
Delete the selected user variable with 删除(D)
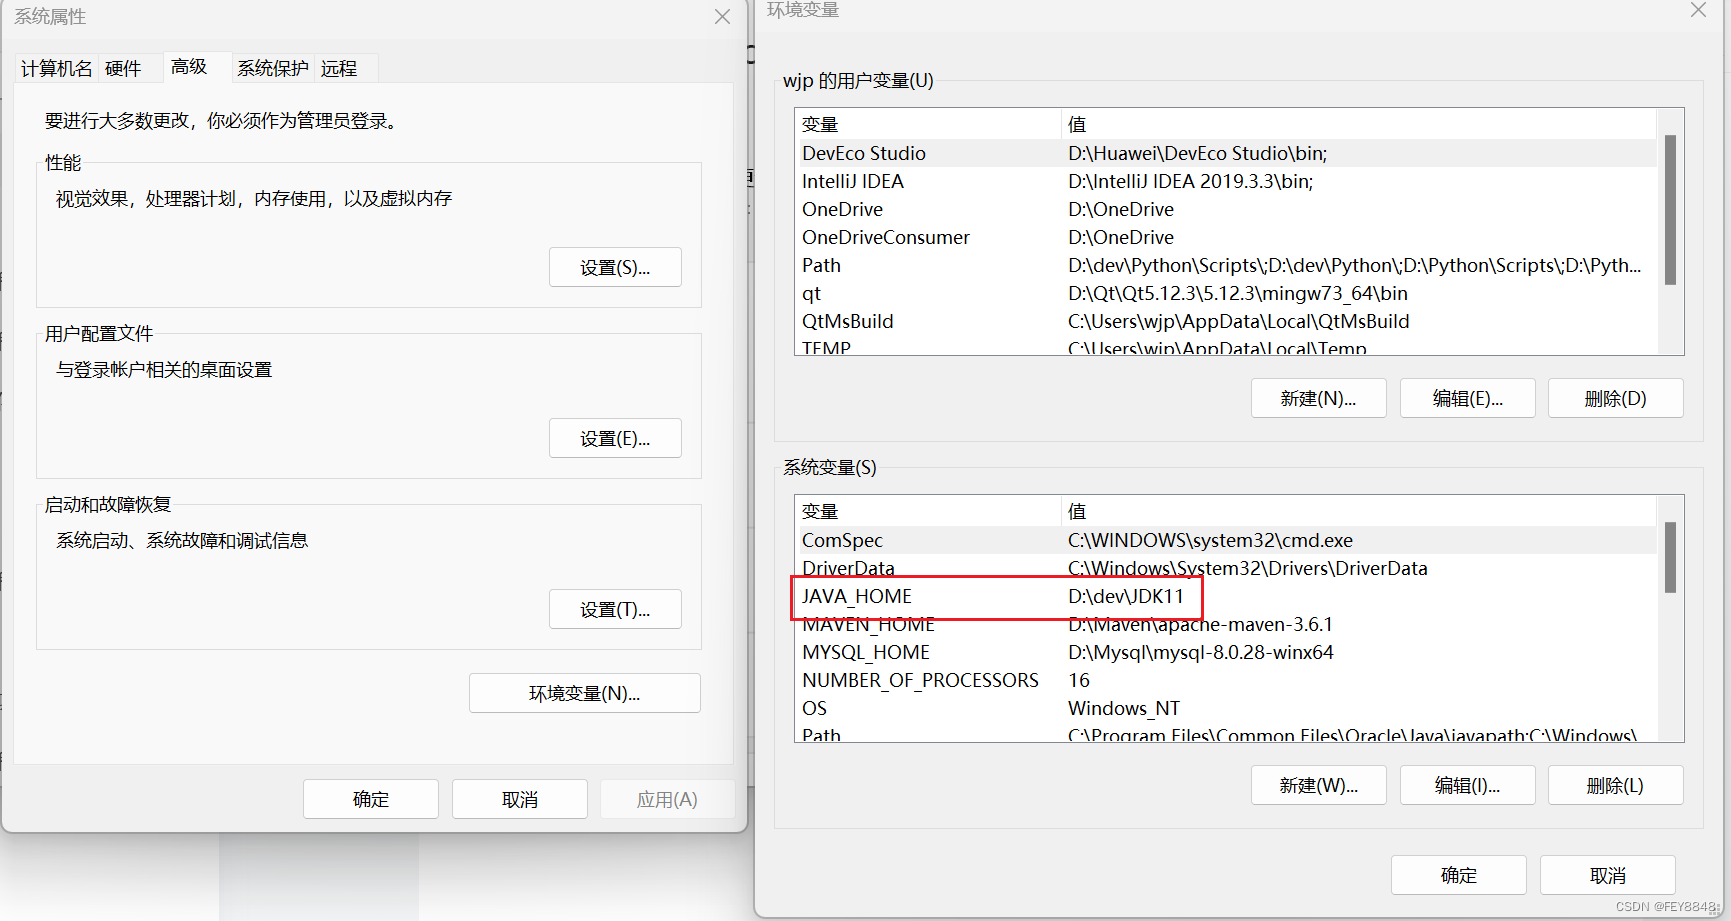(1615, 397)
